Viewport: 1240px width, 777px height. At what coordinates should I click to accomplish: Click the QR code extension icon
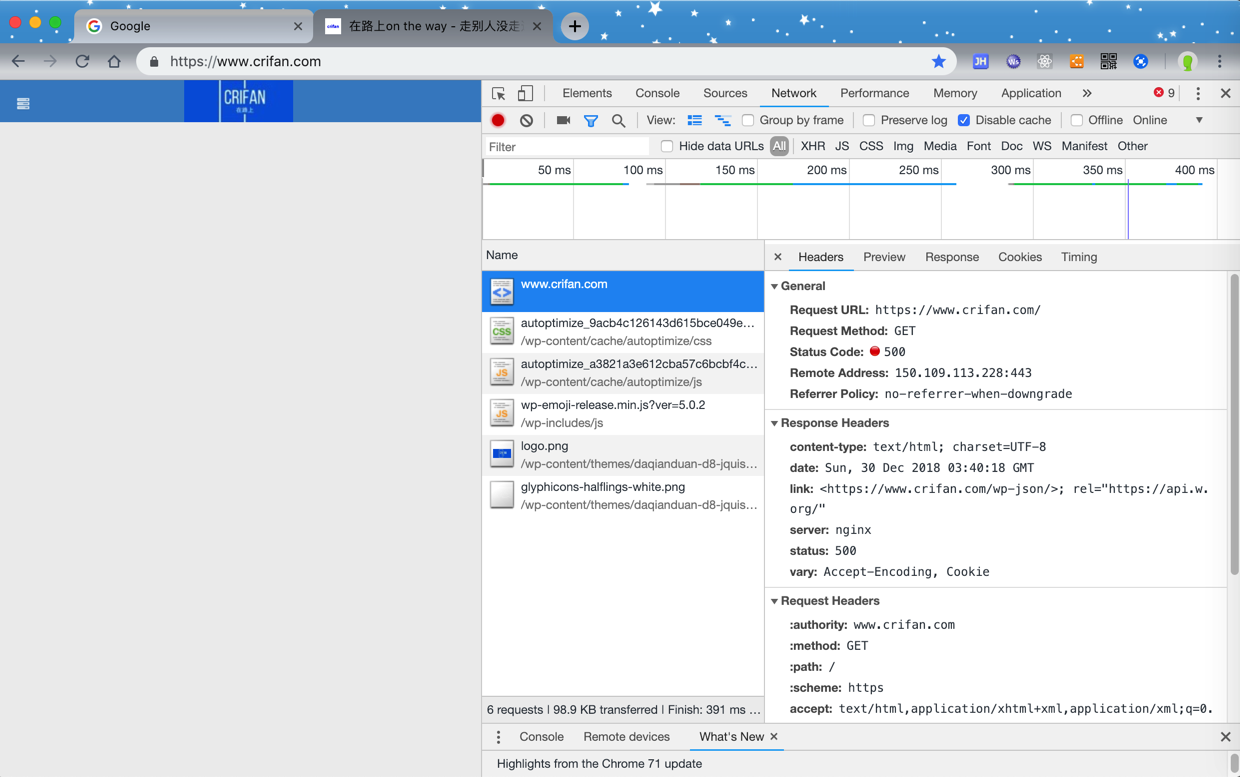(1108, 61)
